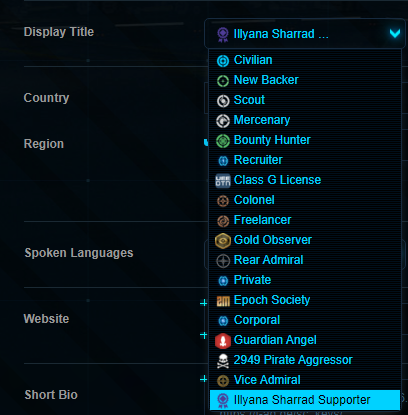The height and width of the screenshot is (415, 408).
Task: Select the Recruiter title option
Action: (x=305, y=160)
